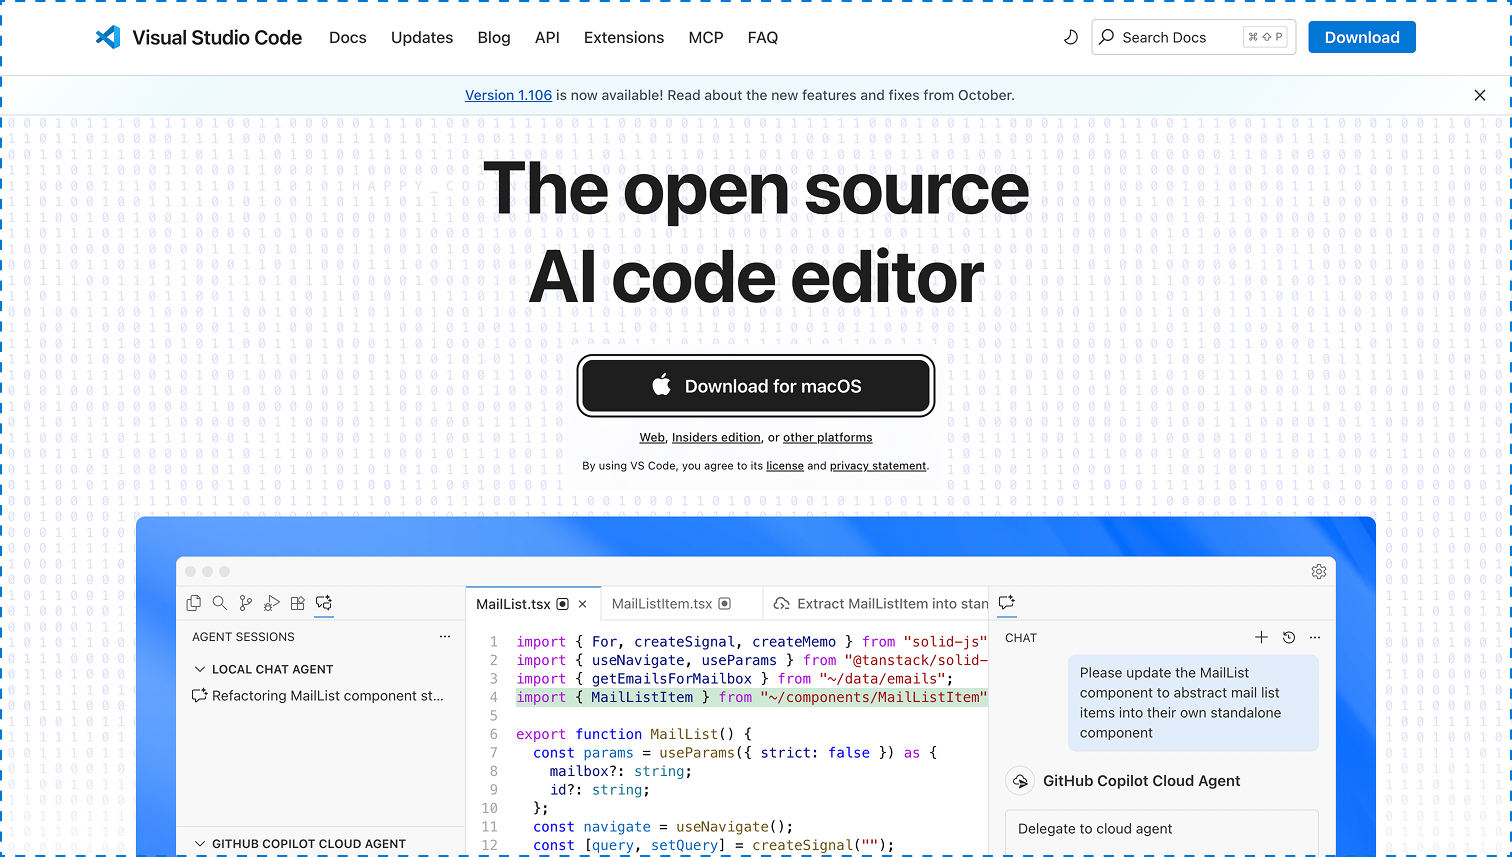The width and height of the screenshot is (1512, 857).
Task: Click the "Please update the MailList" chat message
Action: pos(1193,703)
